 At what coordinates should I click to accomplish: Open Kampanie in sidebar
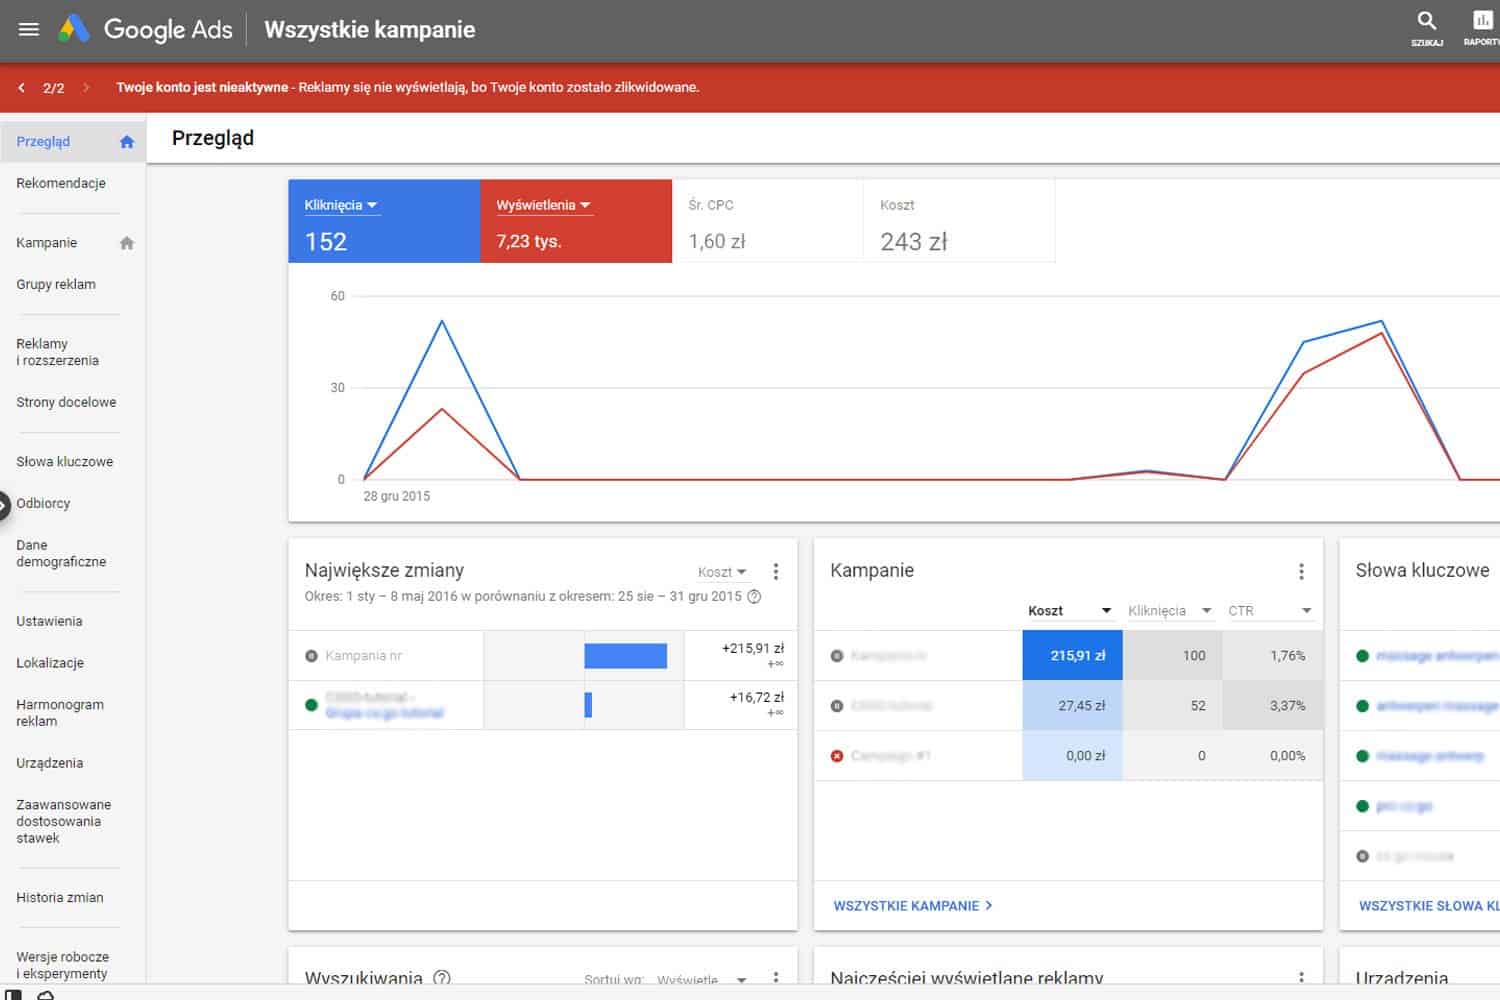point(46,243)
